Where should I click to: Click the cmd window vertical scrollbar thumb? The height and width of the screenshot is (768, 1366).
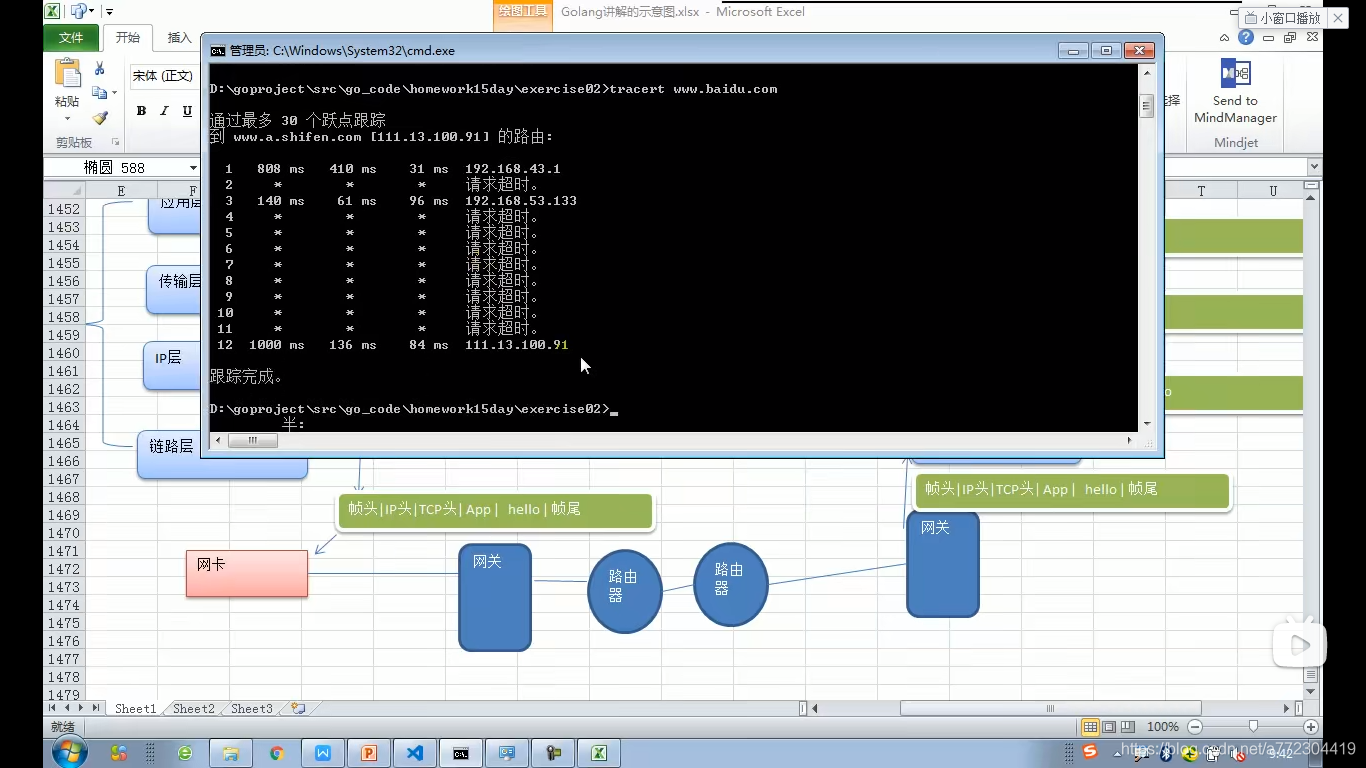pyautogui.click(x=1146, y=105)
